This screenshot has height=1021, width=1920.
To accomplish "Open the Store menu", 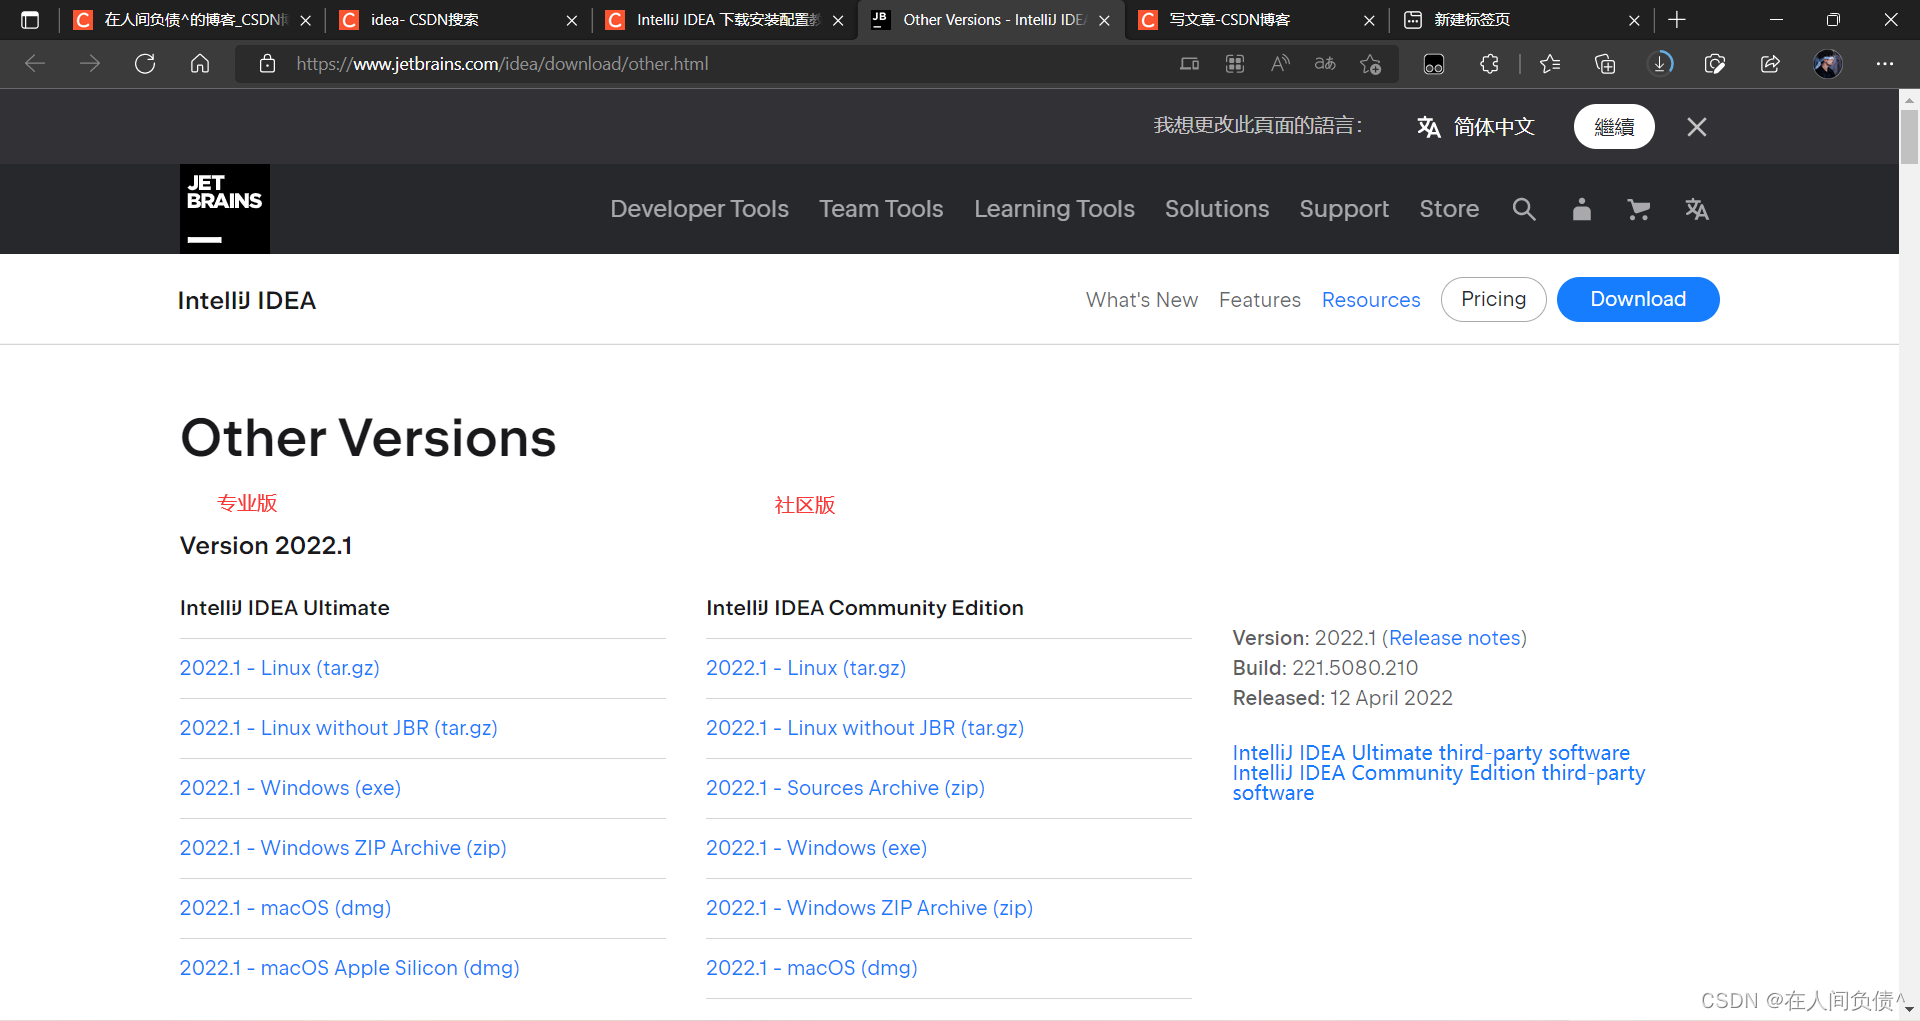I will pos(1449,209).
